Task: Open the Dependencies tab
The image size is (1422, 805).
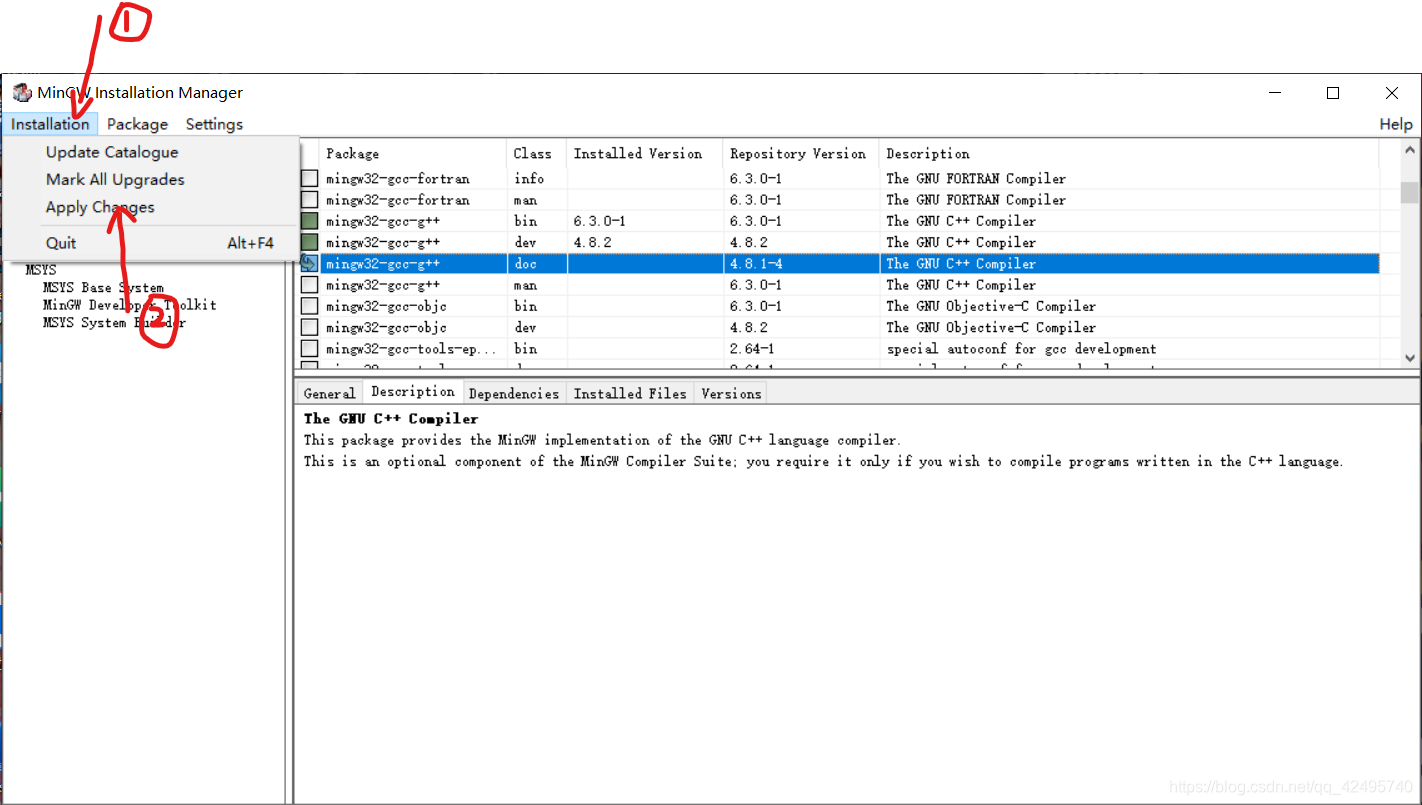Action: point(514,394)
